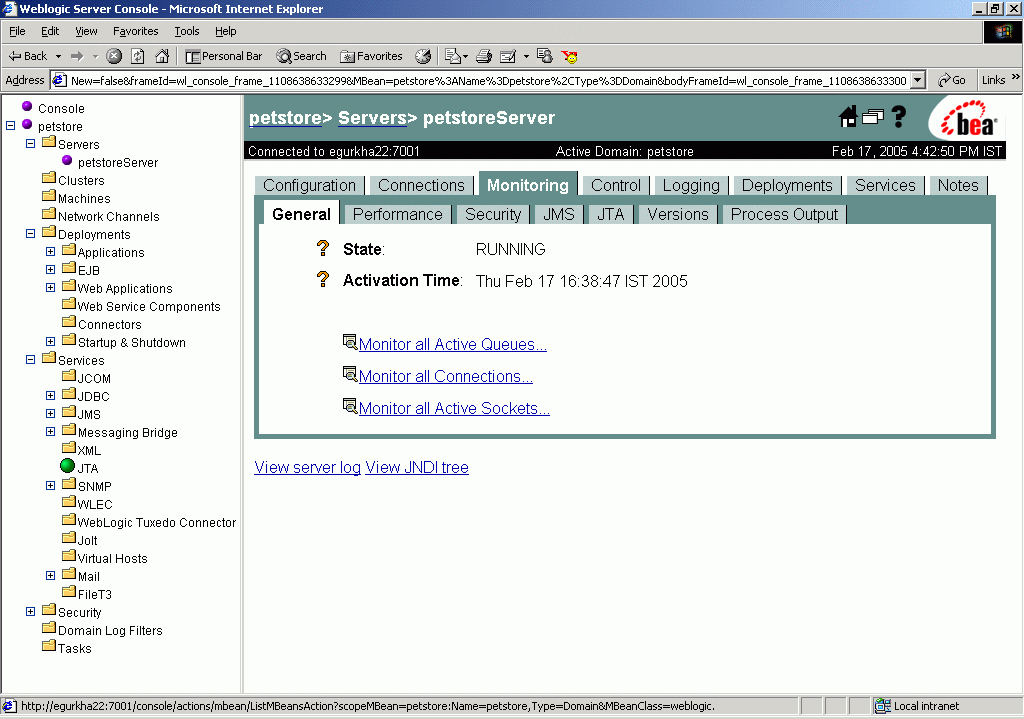Click the Personal Bar toolbar button
The image size is (1024, 719).
(223, 56)
